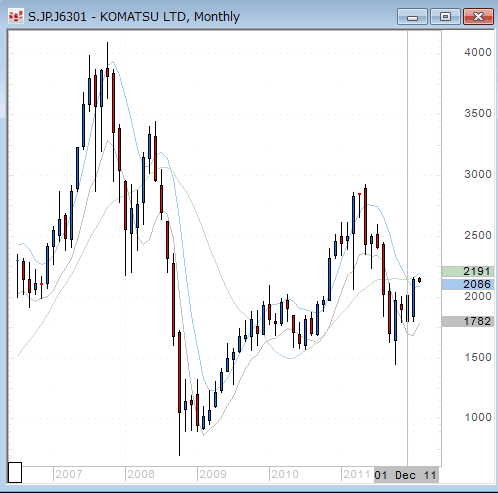Click the 2500 price axis label
Image resolution: width=498 pixels, height=493 pixels.
point(478,235)
